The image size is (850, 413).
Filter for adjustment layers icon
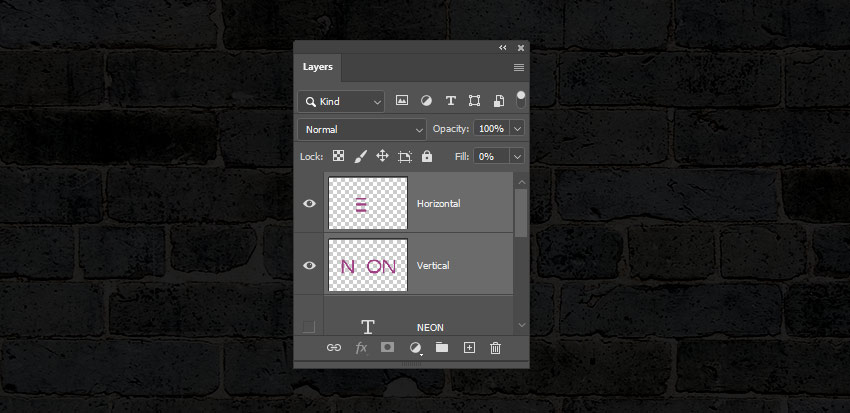point(427,101)
